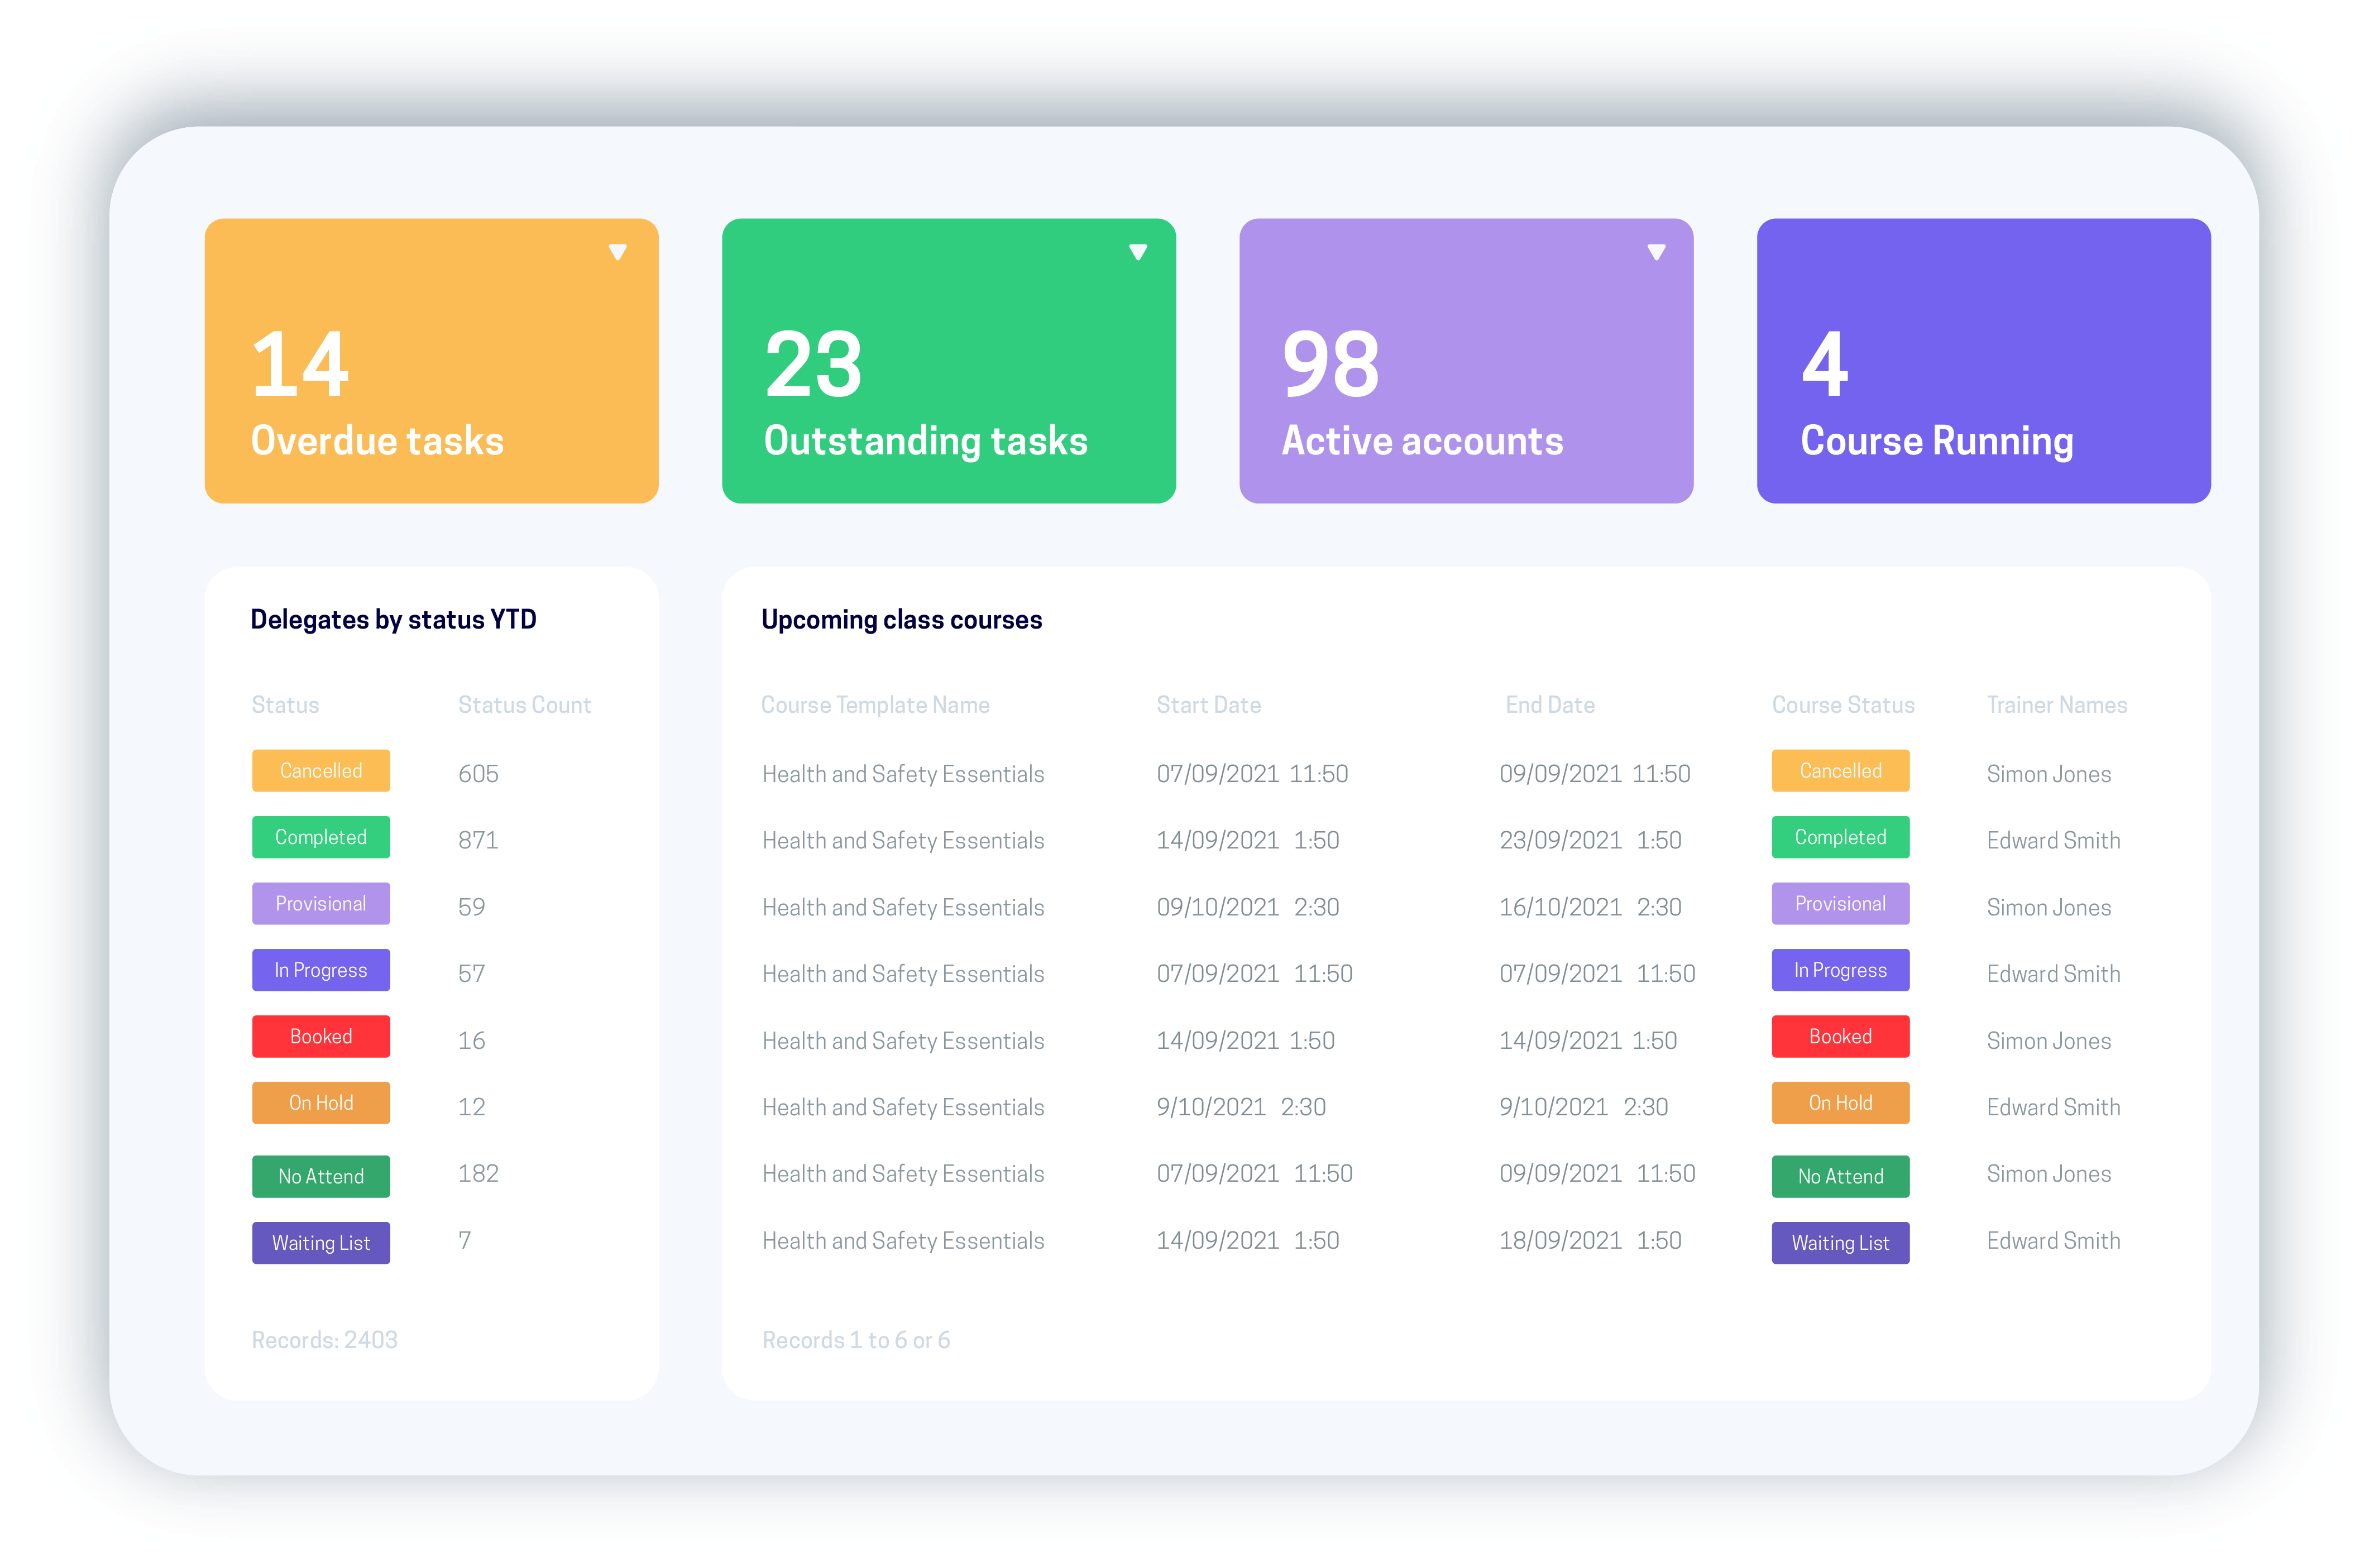Expand the Overdue tasks card dropdown arrow
Screen dimensions: 2369x1568
617,252
